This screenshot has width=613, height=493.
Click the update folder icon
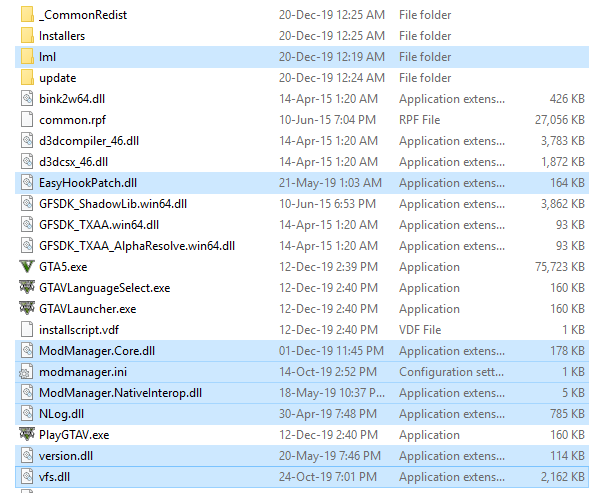(x=27, y=78)
